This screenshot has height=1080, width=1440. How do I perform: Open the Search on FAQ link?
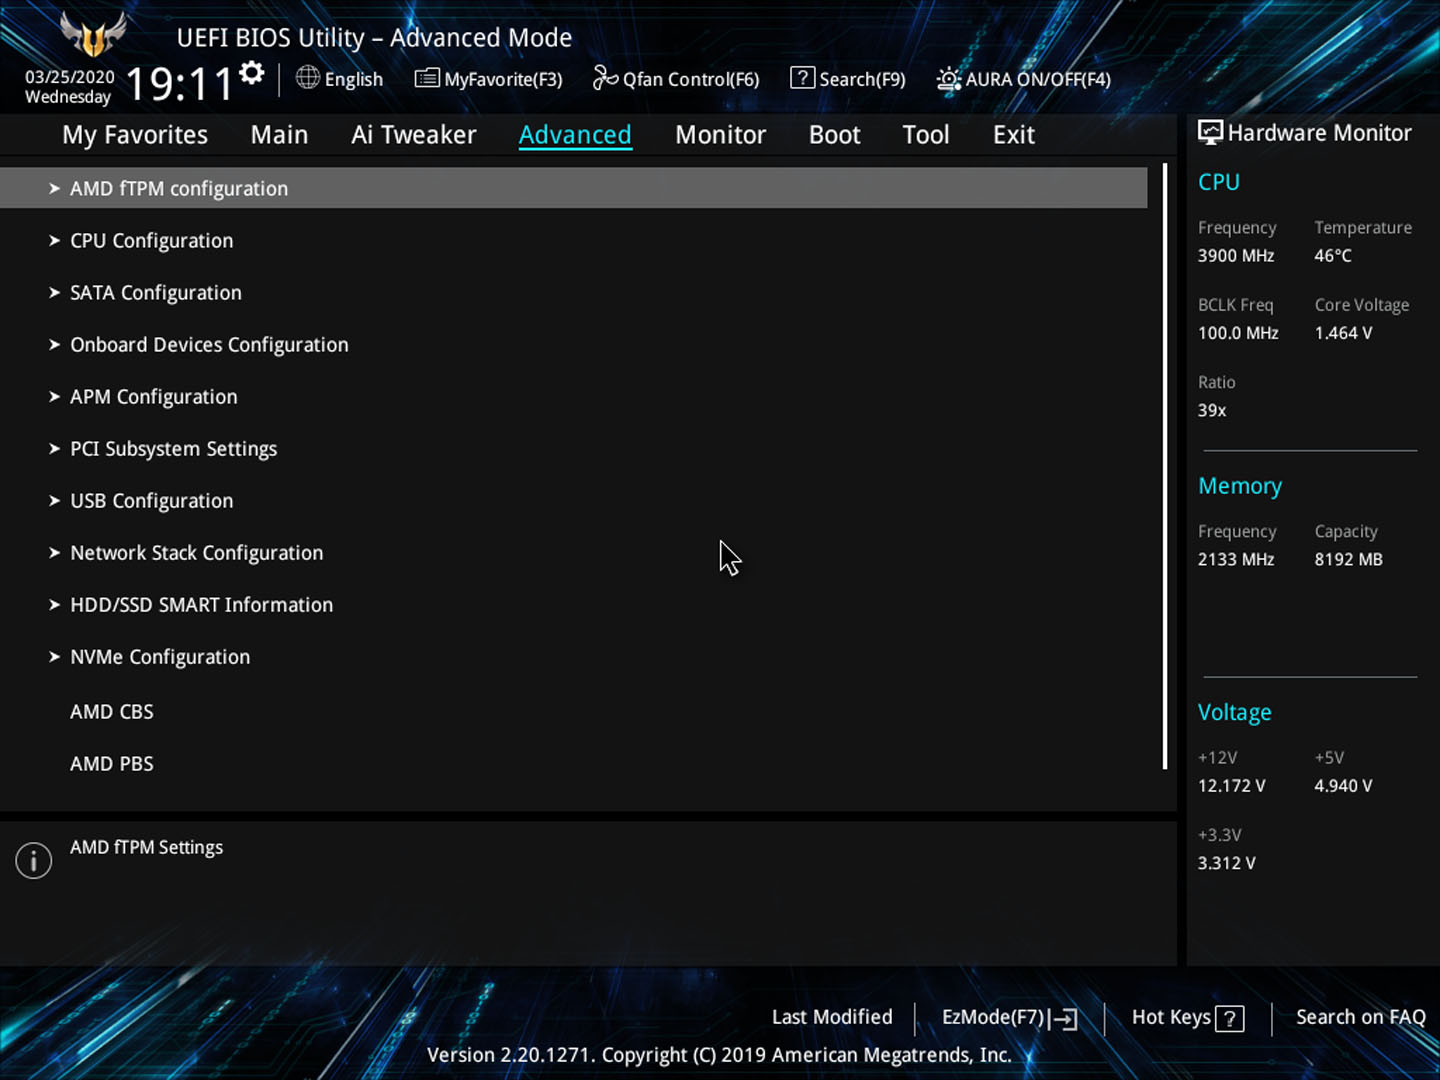[x=1360, y=1017]
